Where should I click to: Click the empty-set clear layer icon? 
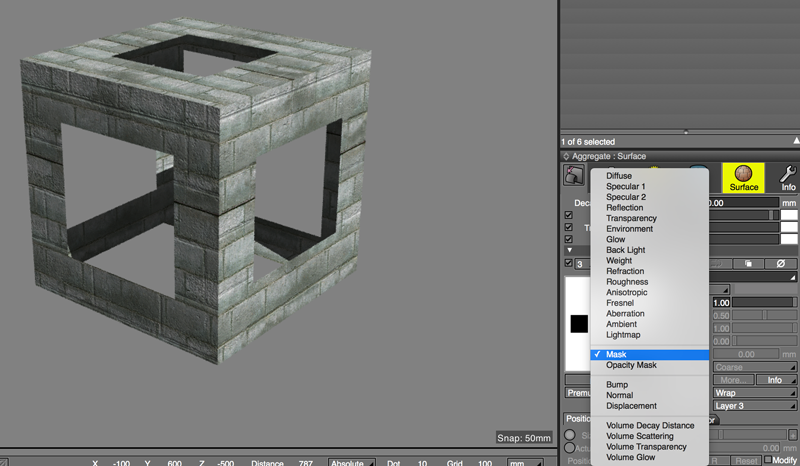[x=780, y=264]
